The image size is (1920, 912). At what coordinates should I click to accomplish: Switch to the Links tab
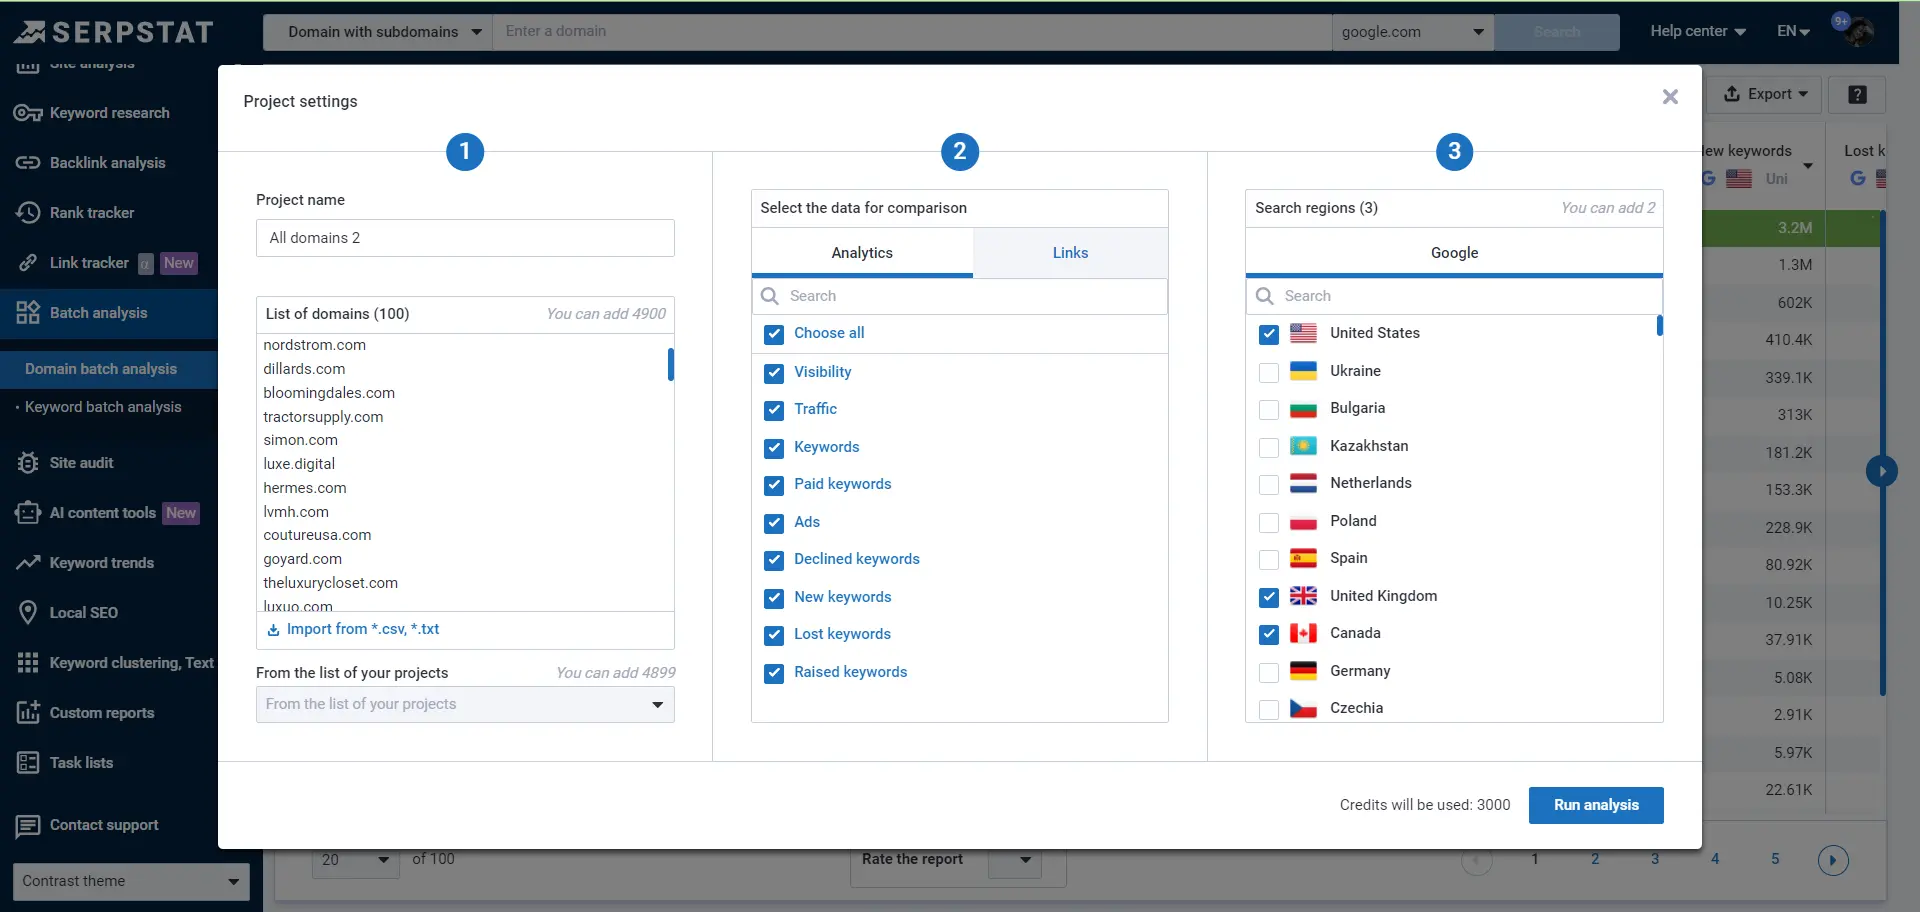(x=1070, y=253)
